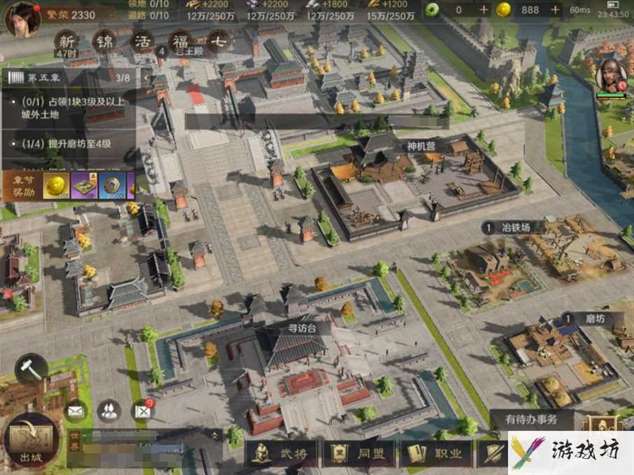Open the people group icon
The image size is (634, 475).
(109, 411)
